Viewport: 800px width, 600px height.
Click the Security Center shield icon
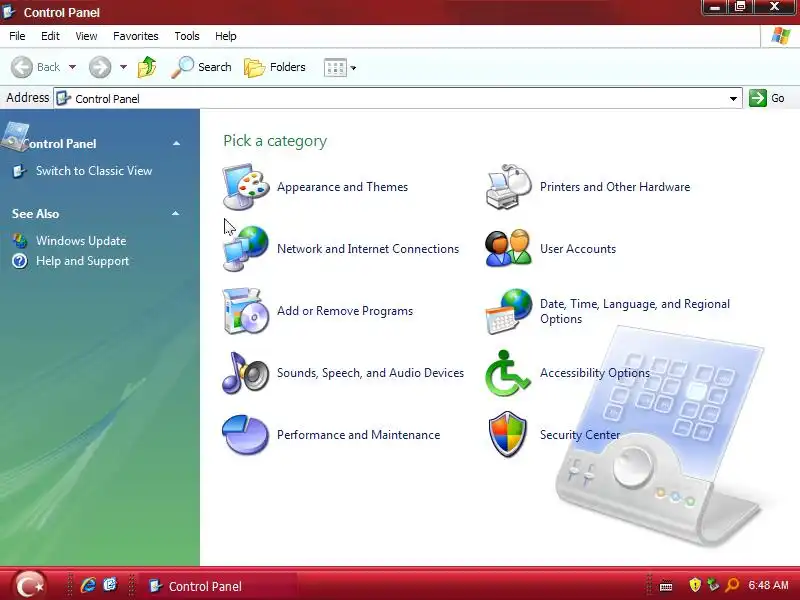[x=508, y=435]
